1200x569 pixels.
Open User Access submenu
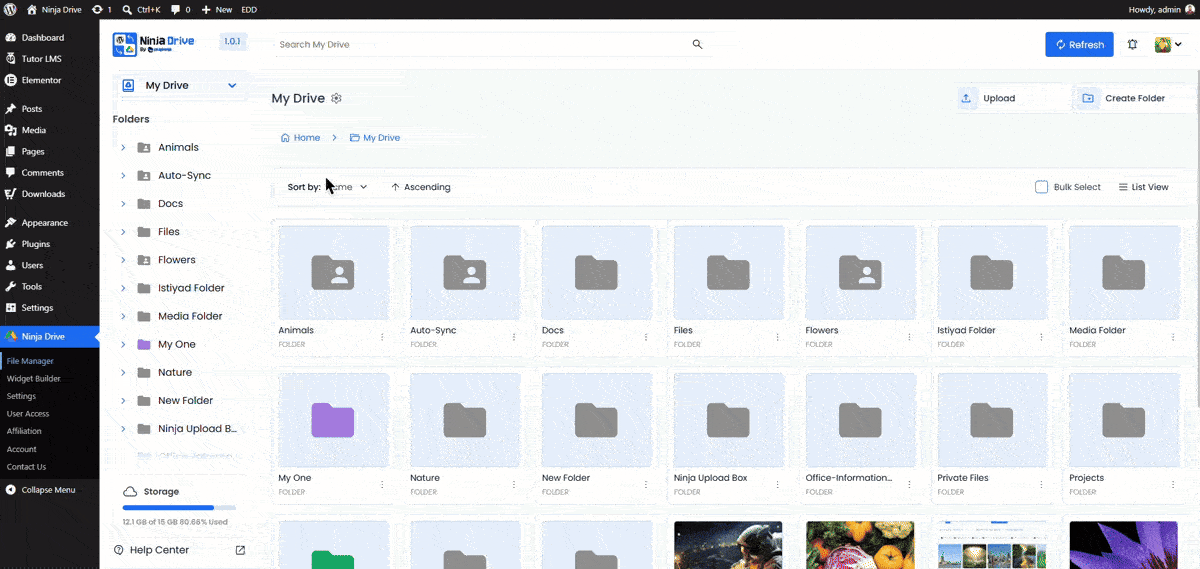click(x=28, y=414)
